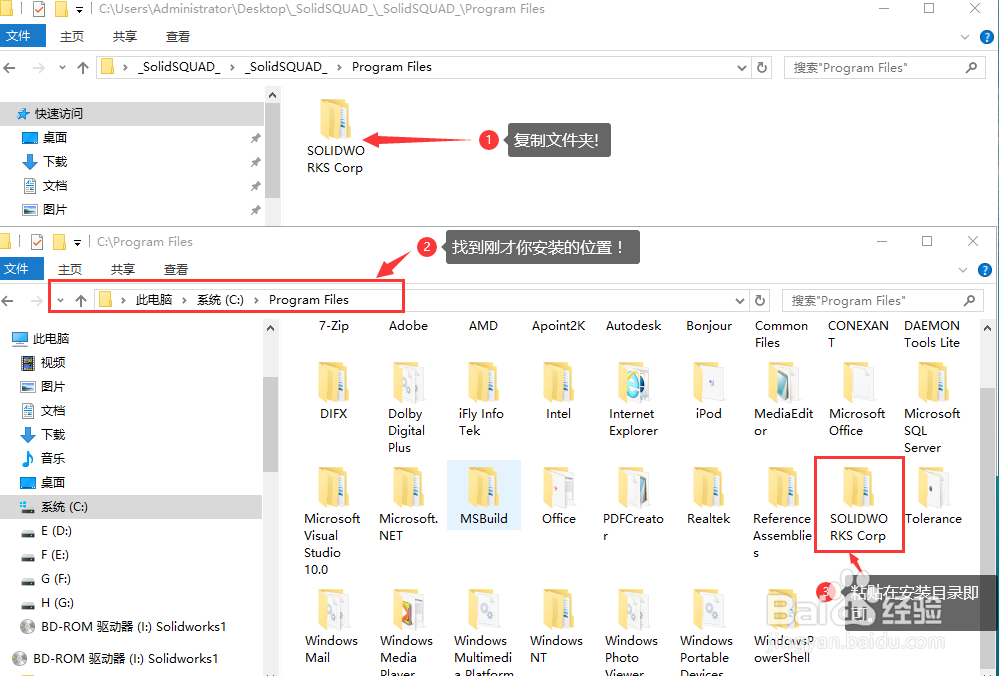Open the Internet Explorer folder
This screenshot has width=999, height=676.
point(633,399)
